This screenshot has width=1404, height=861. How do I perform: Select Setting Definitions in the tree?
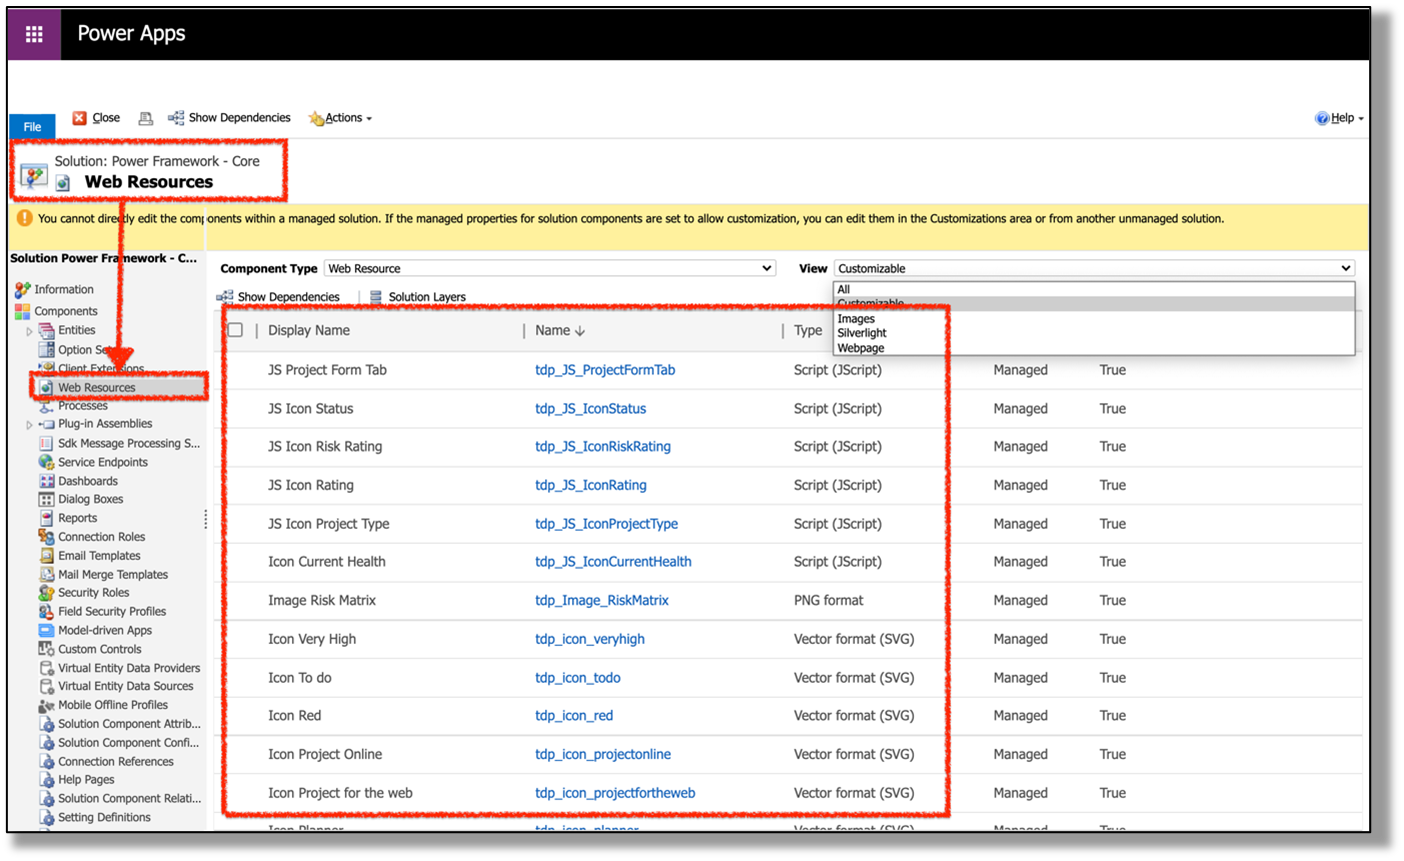pyautogui.click(x=104, y=818)
